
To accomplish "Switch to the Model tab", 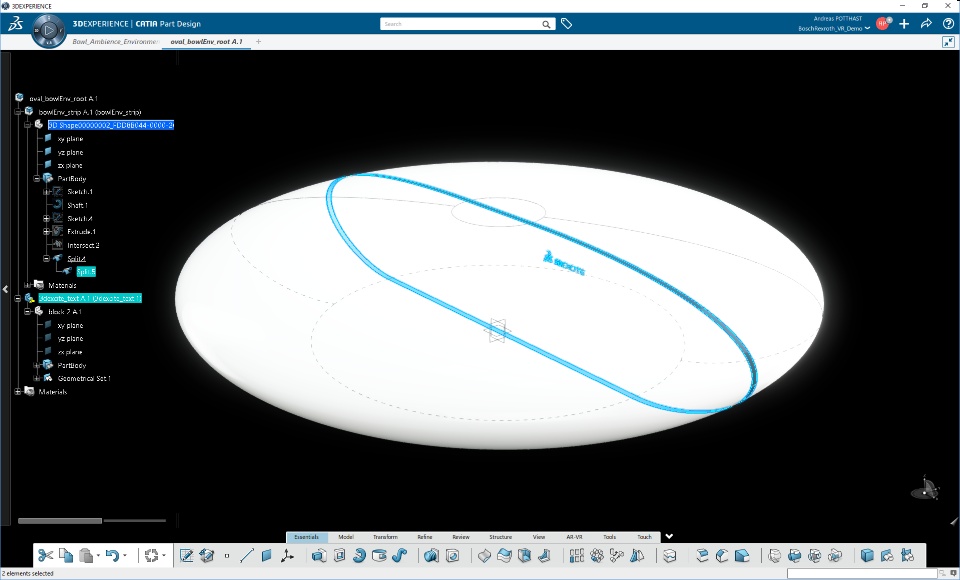I will click(346, 537).
